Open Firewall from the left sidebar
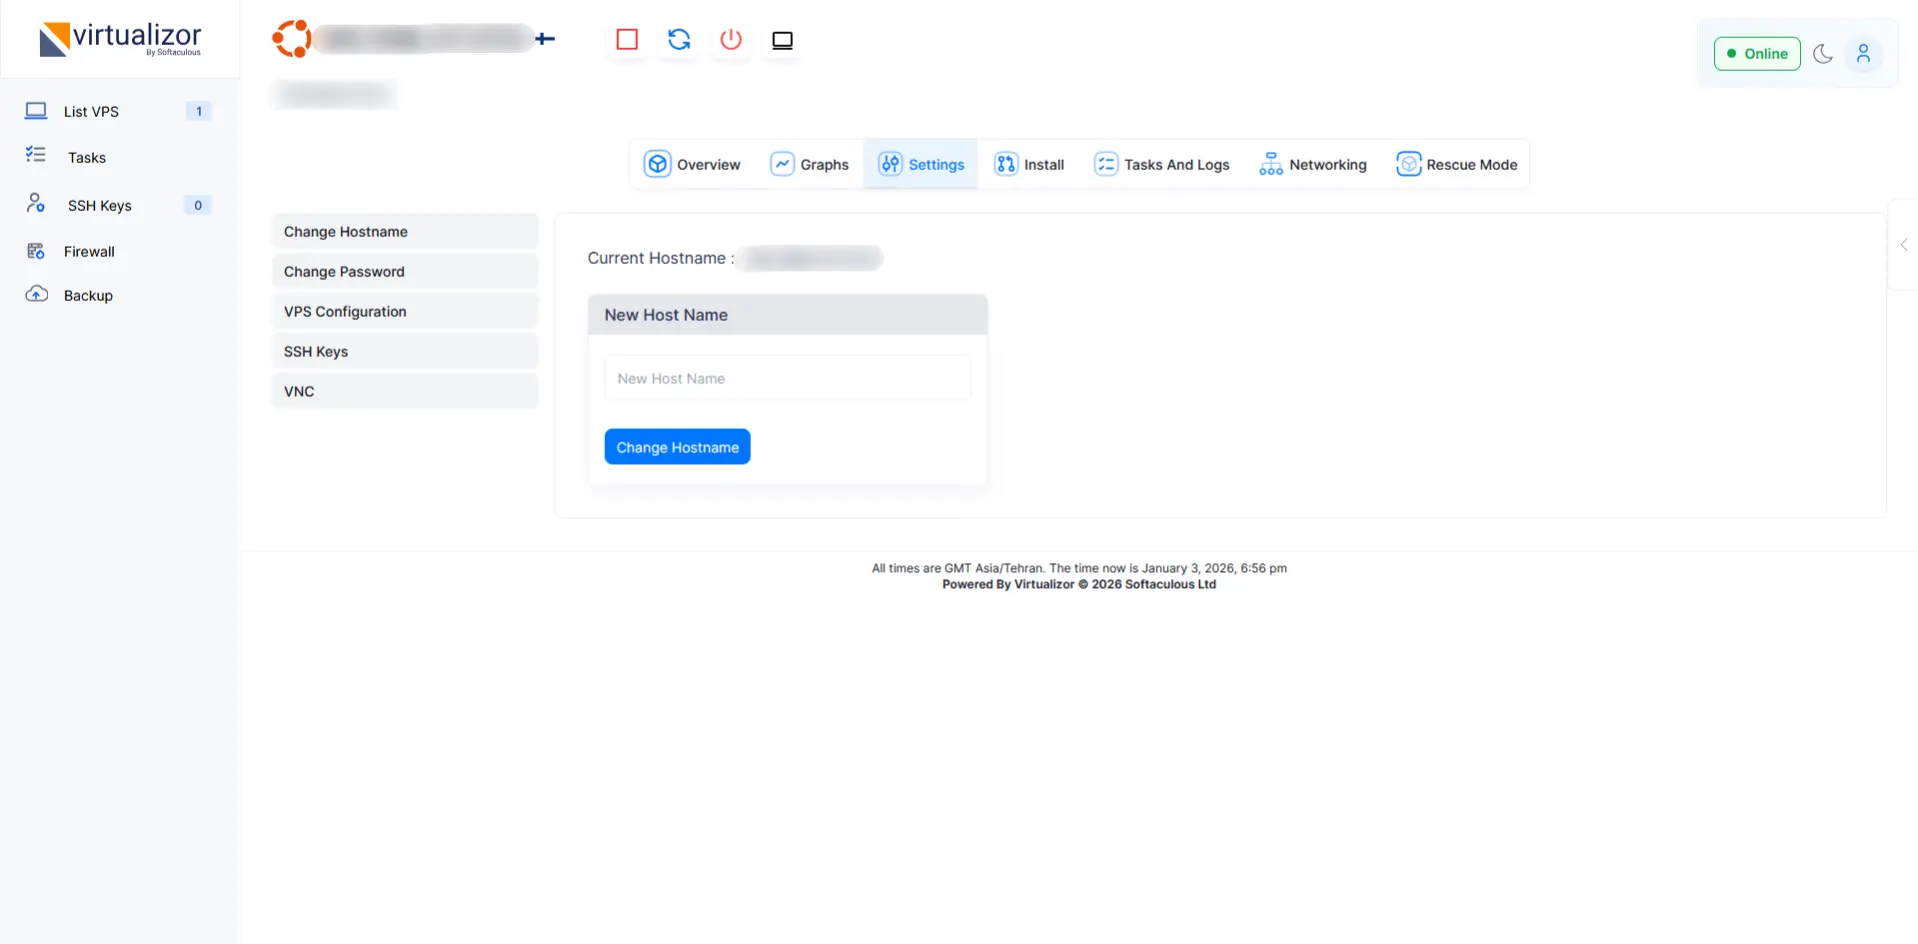The image size is (1918, 944). click(x=89, y=252)
